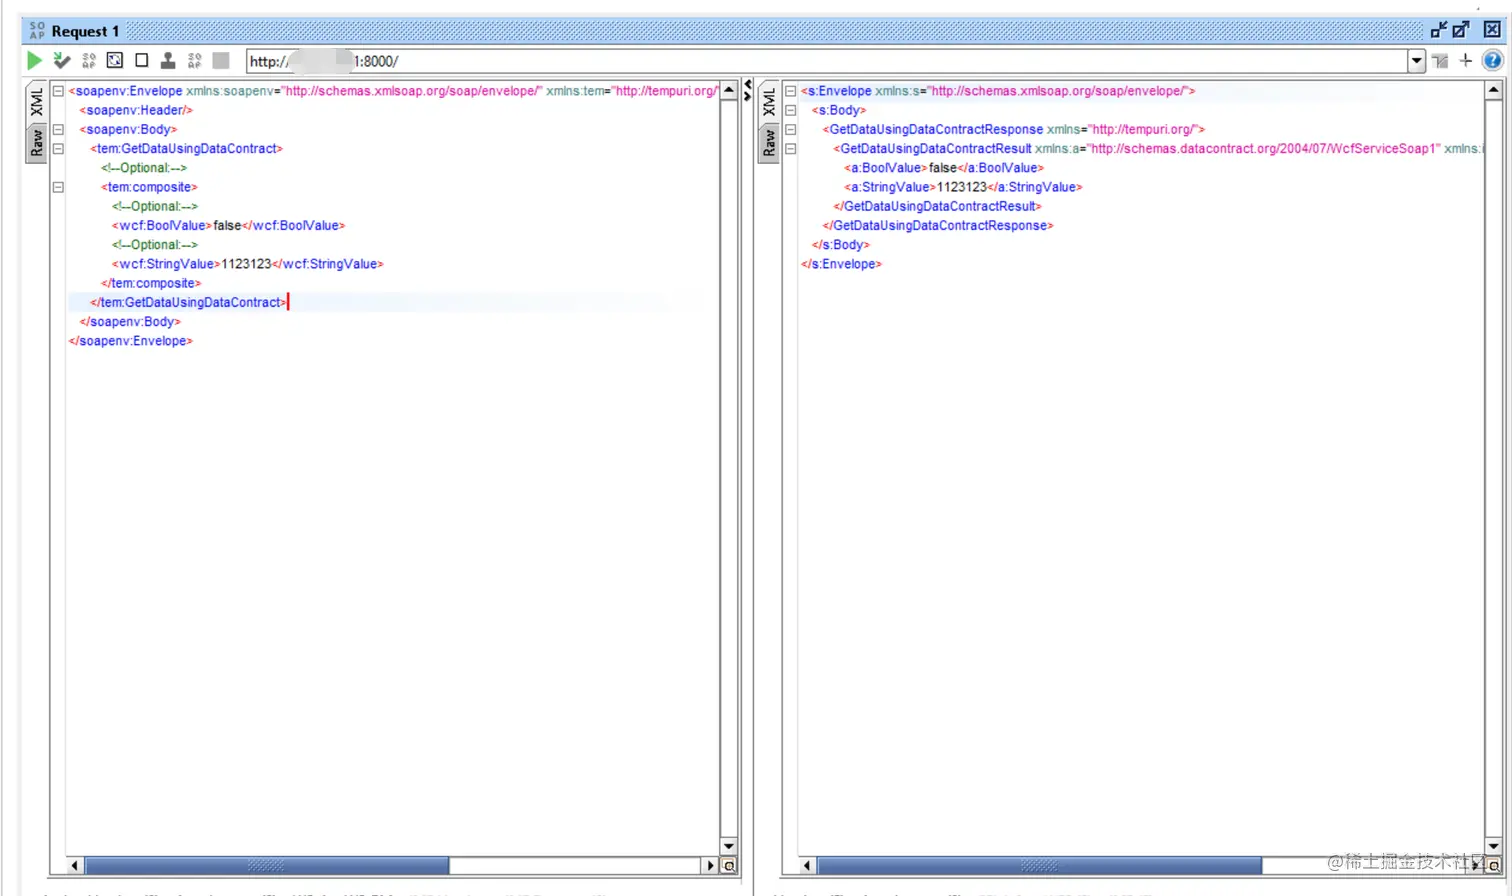Collapse the tem:GetDataUsingDataContract node
This screenshot has height=896, width=1512.
58,148
